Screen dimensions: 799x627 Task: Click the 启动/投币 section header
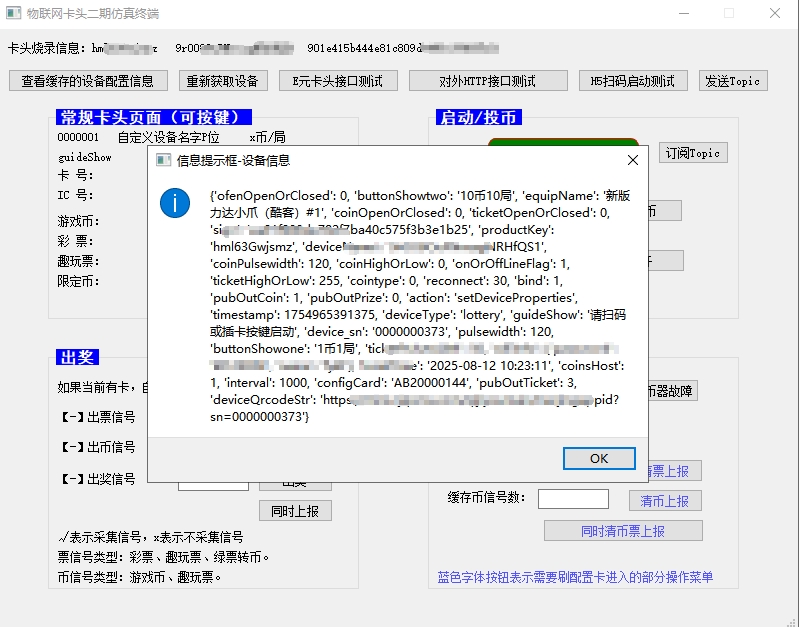[478, 117]
